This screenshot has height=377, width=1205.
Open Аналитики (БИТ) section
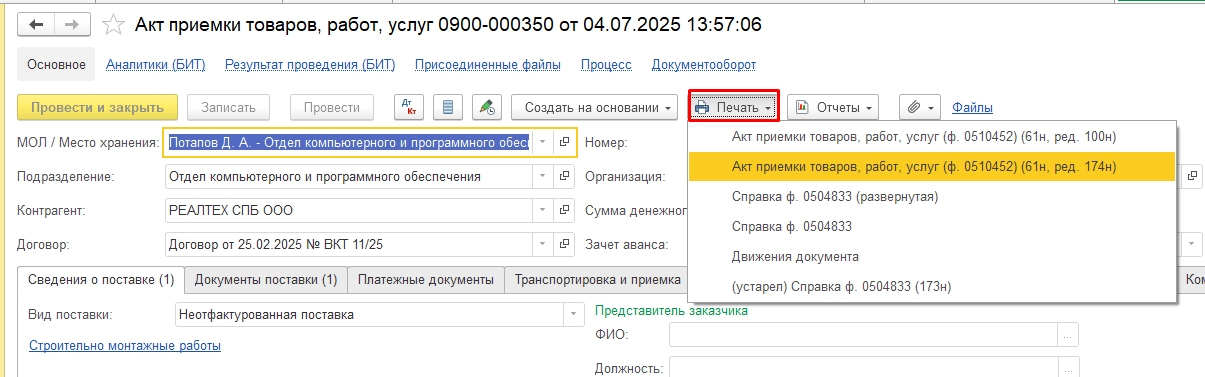tap(155, 65)
